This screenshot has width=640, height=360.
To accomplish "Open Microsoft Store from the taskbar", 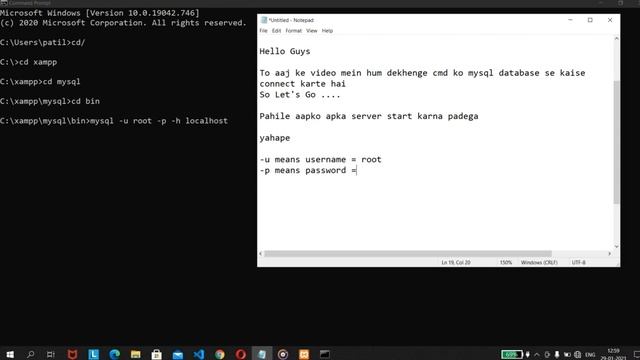I will (x=157, y=354).
